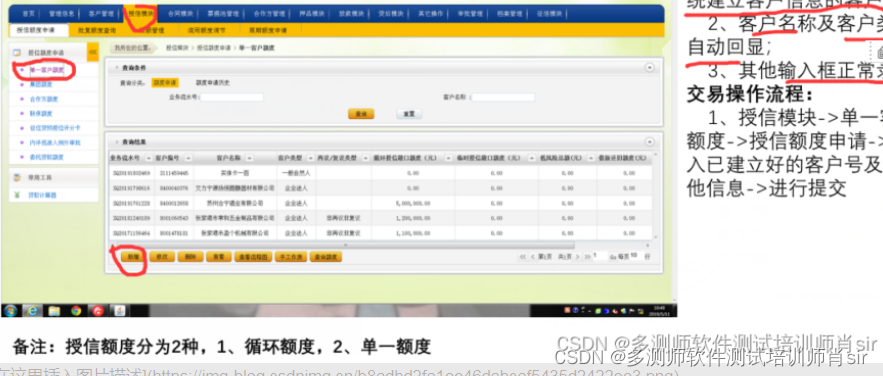Click the 查看流程图 button
The width and height of the screenshot is (883, 376).
[253, 257]
